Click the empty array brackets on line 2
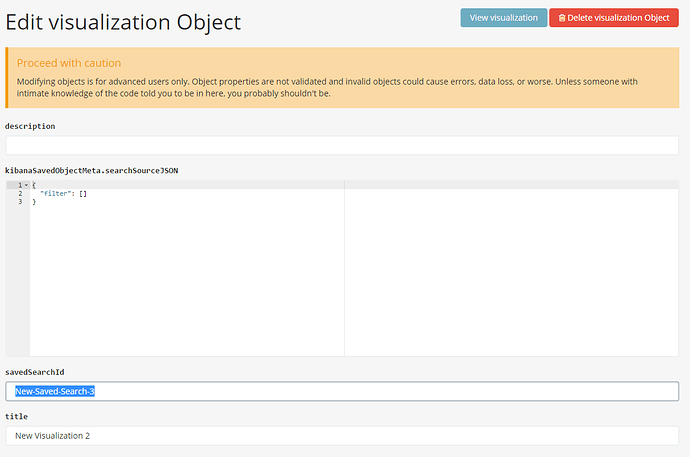The image size is (690, 457). [x=82, y=193]
